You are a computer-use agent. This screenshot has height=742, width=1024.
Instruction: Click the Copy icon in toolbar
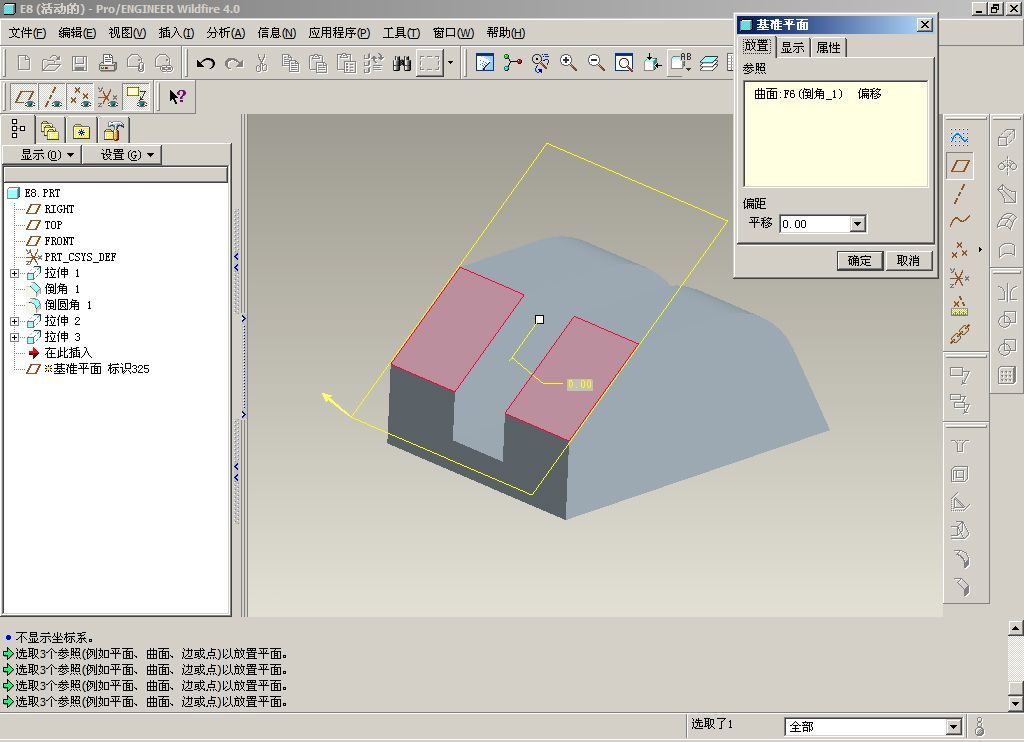290,63
